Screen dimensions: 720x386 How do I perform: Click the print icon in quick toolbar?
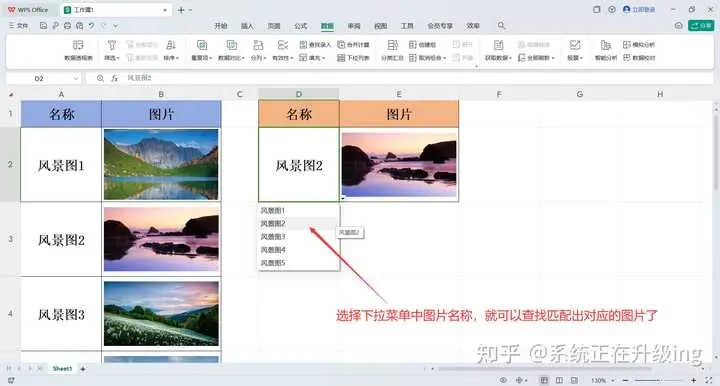coord(68,26)
